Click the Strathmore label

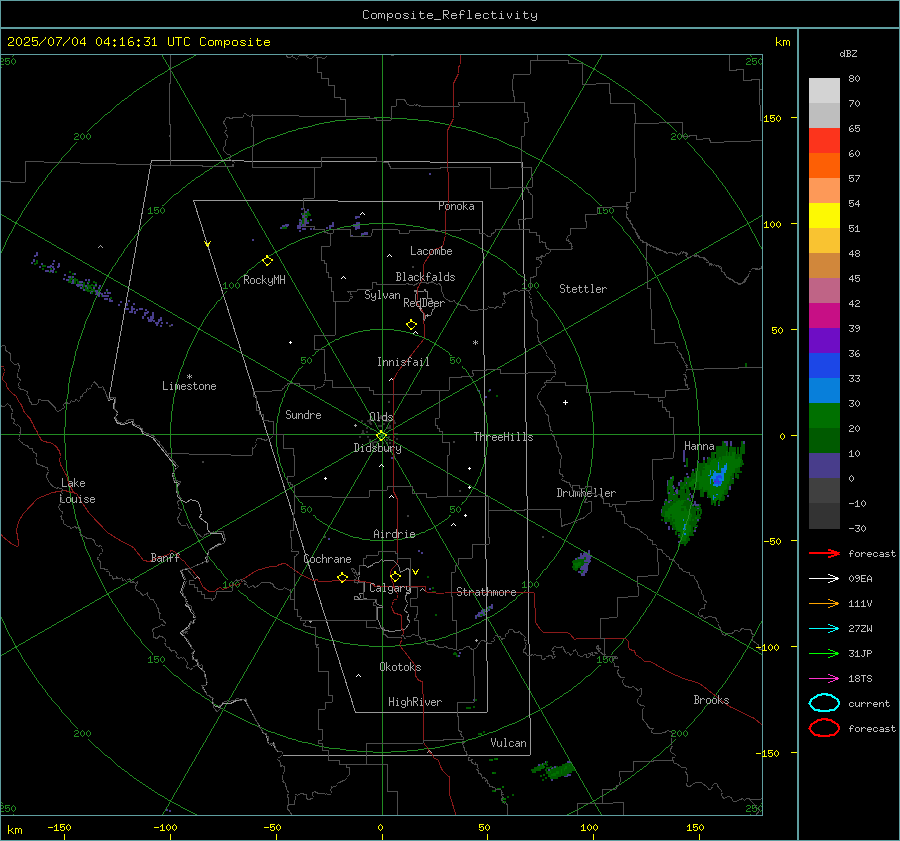point(486,592)
